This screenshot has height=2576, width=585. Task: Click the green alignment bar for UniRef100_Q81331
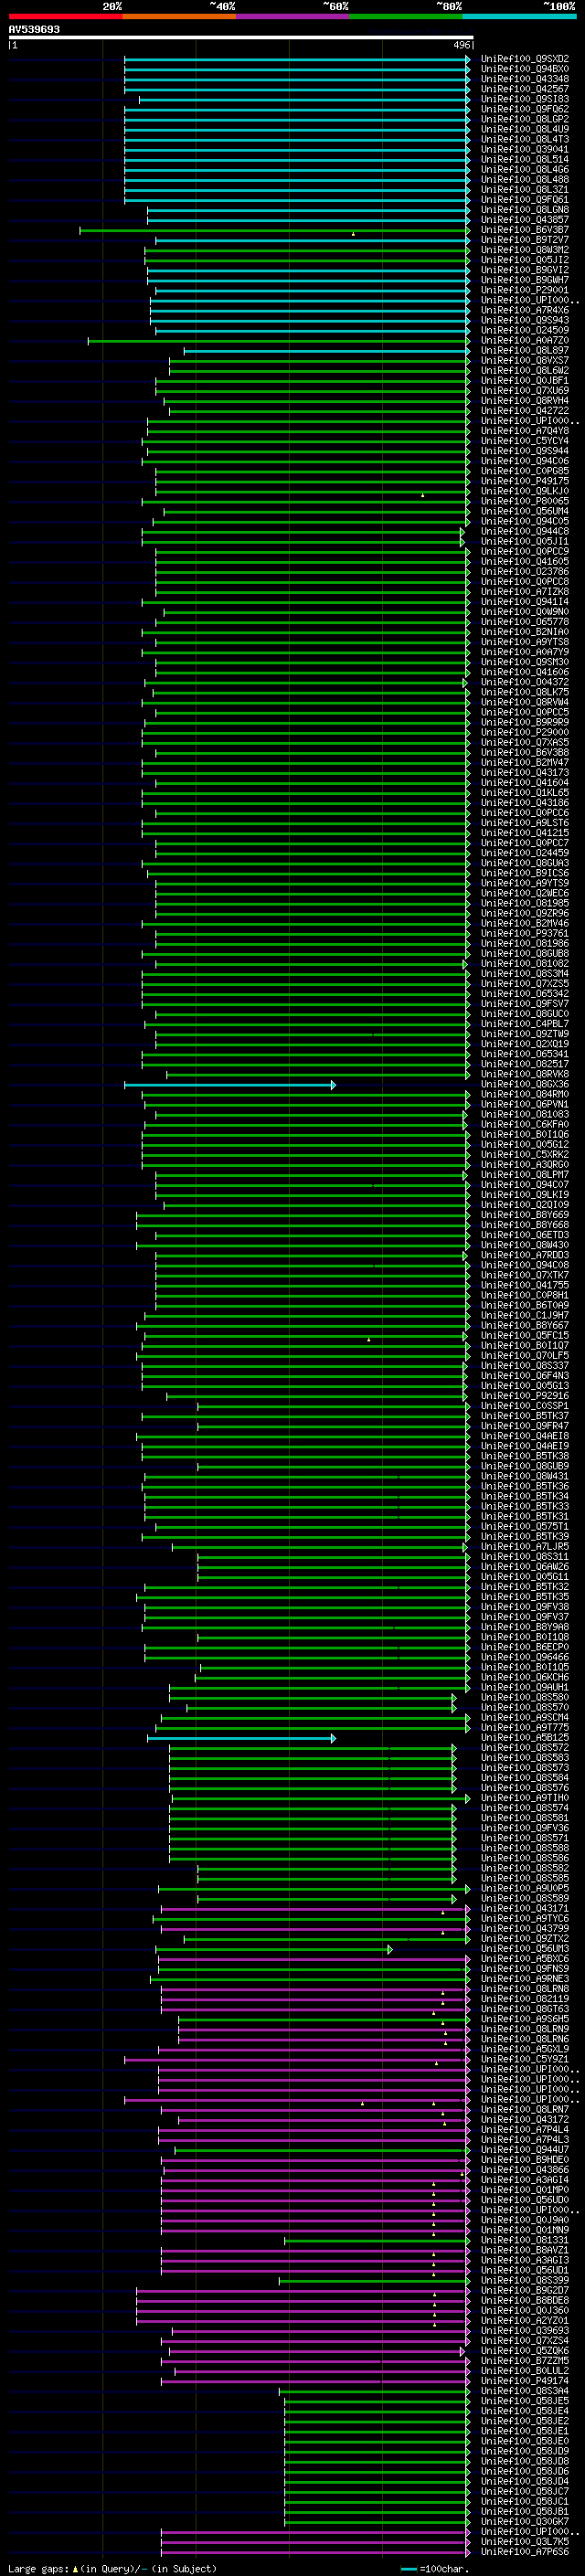click(377, 2241)
